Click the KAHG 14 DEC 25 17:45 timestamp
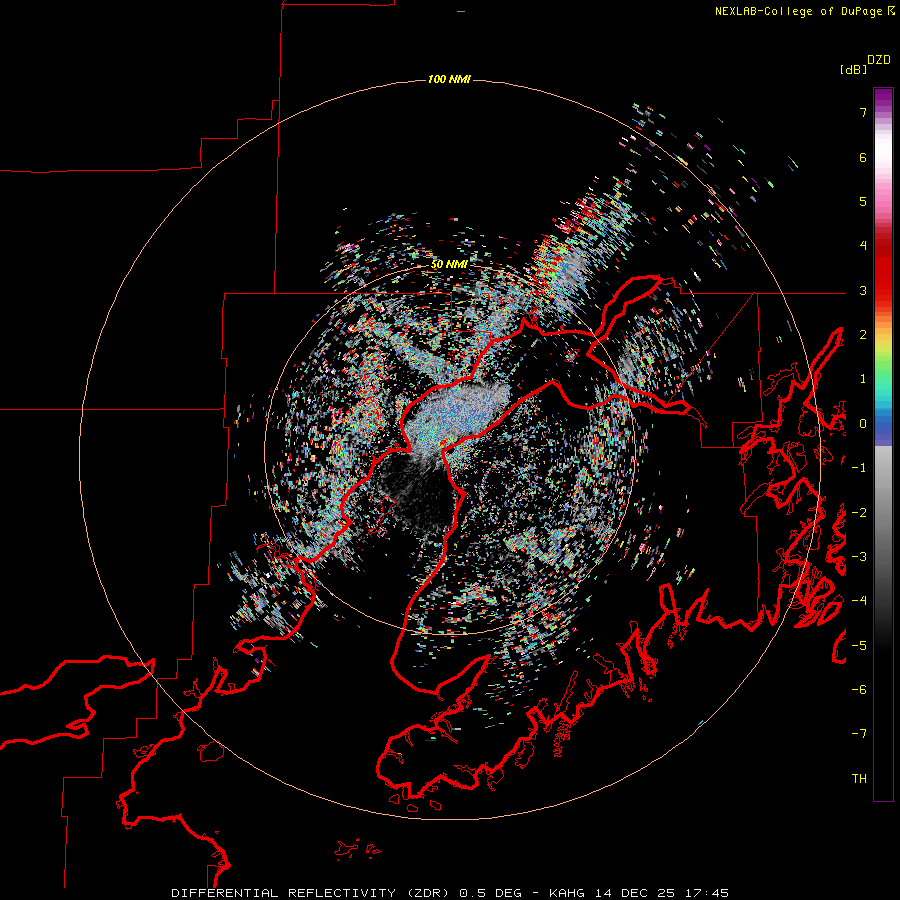 tap(639, 893)
